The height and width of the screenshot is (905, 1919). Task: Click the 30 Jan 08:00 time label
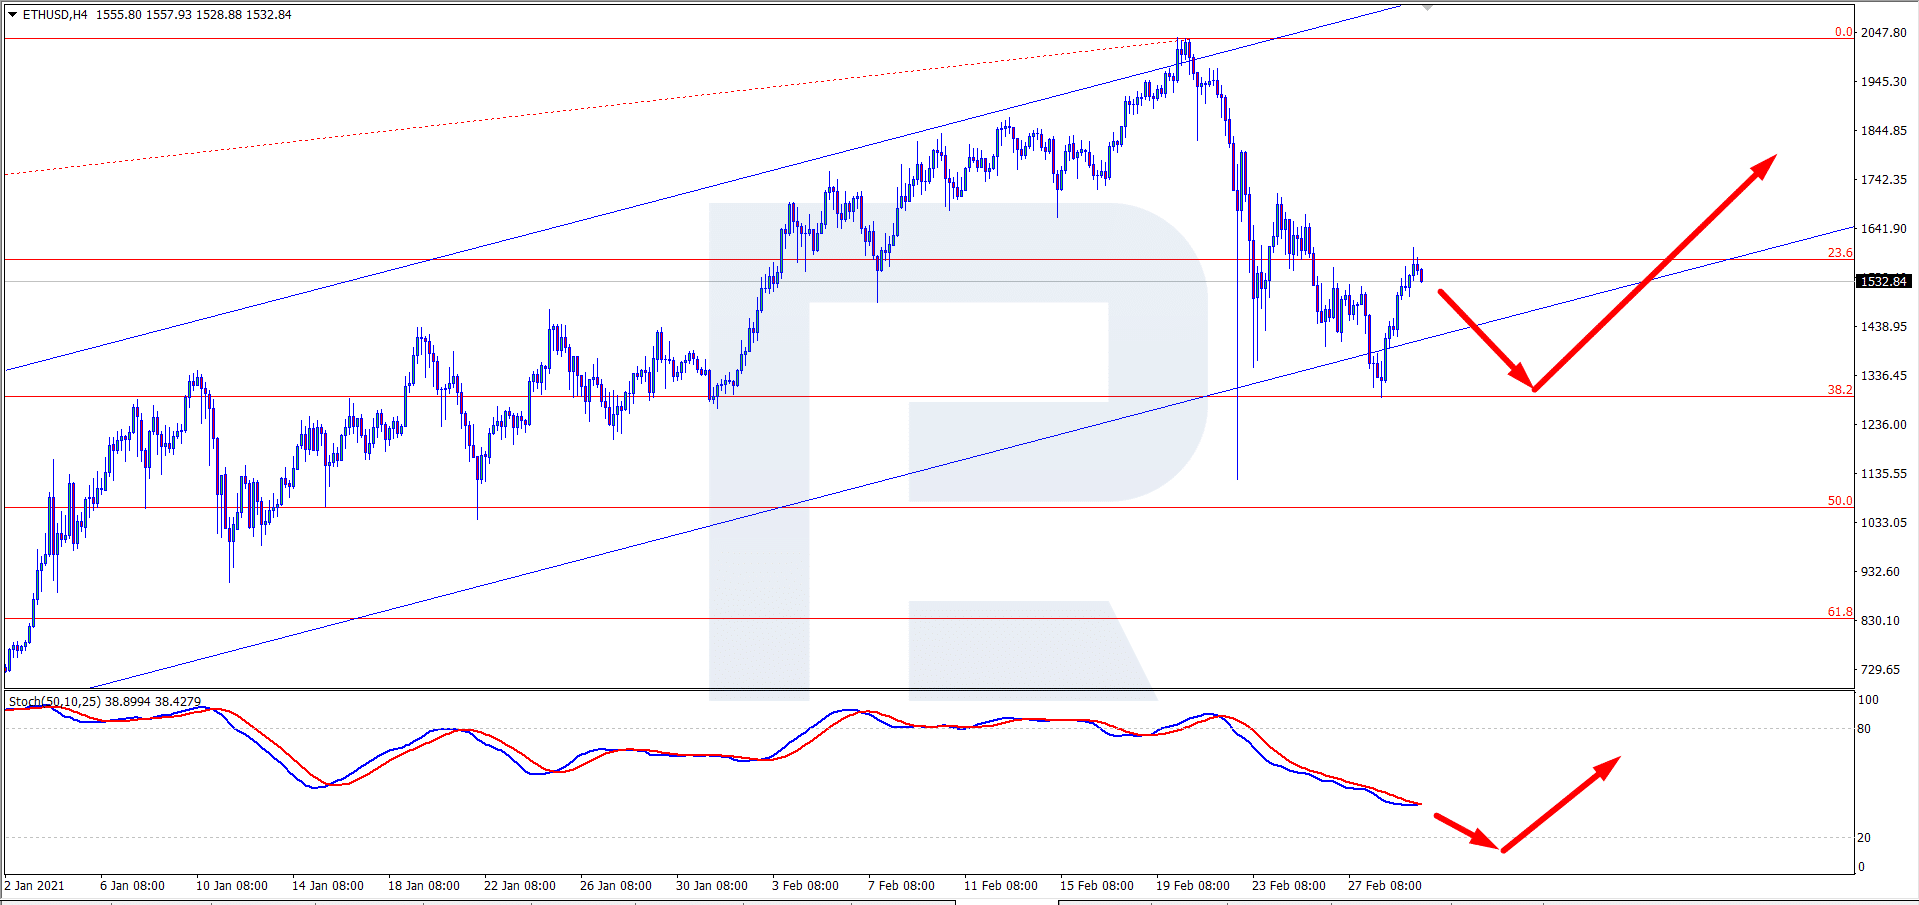coord(712,886)
